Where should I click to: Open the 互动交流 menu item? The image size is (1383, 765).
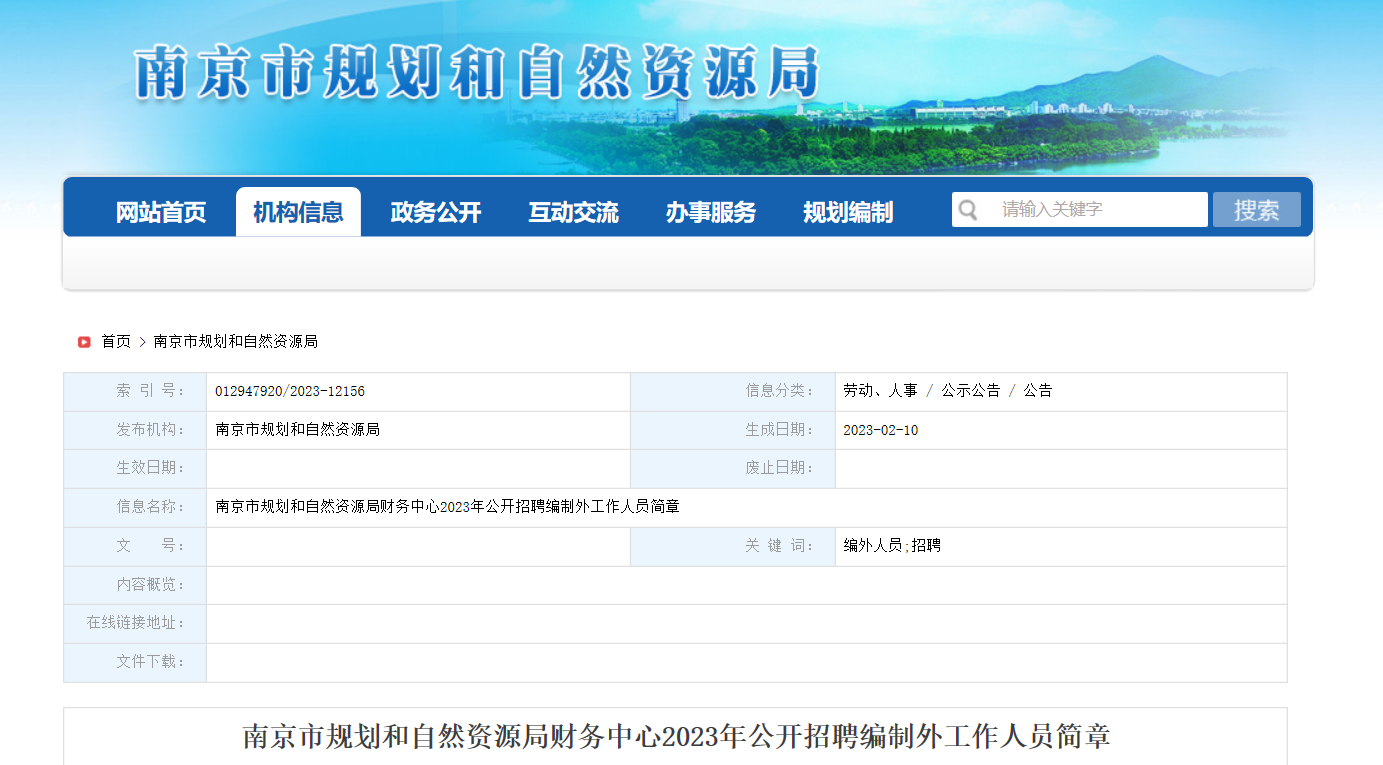click(x=573, y=212)
